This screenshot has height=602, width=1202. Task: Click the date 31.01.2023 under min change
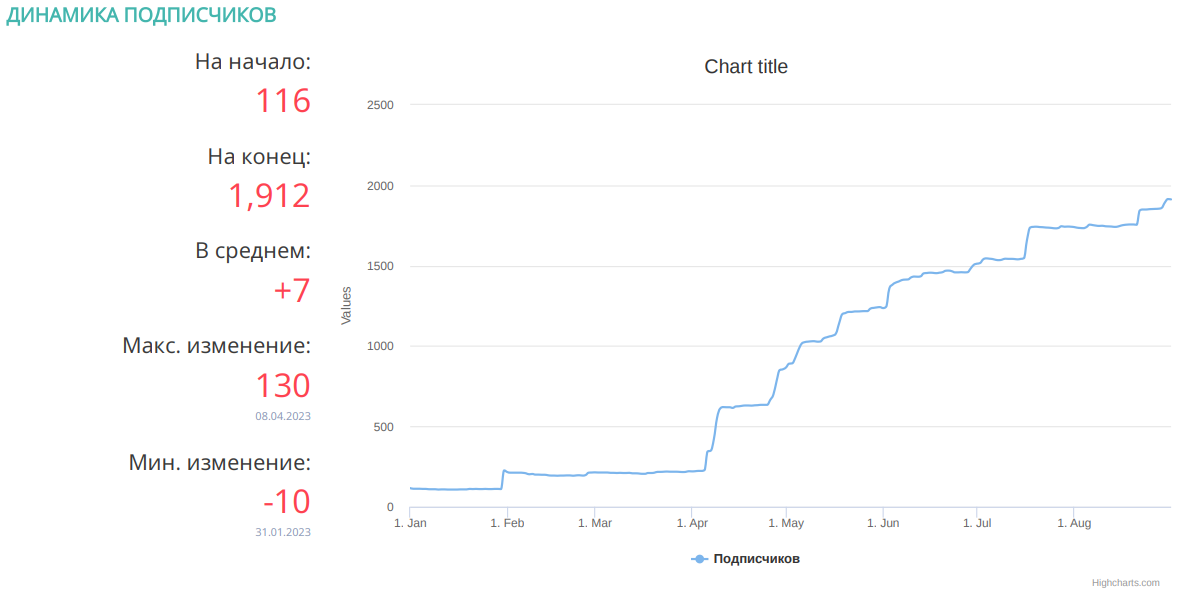click(282, 532)
